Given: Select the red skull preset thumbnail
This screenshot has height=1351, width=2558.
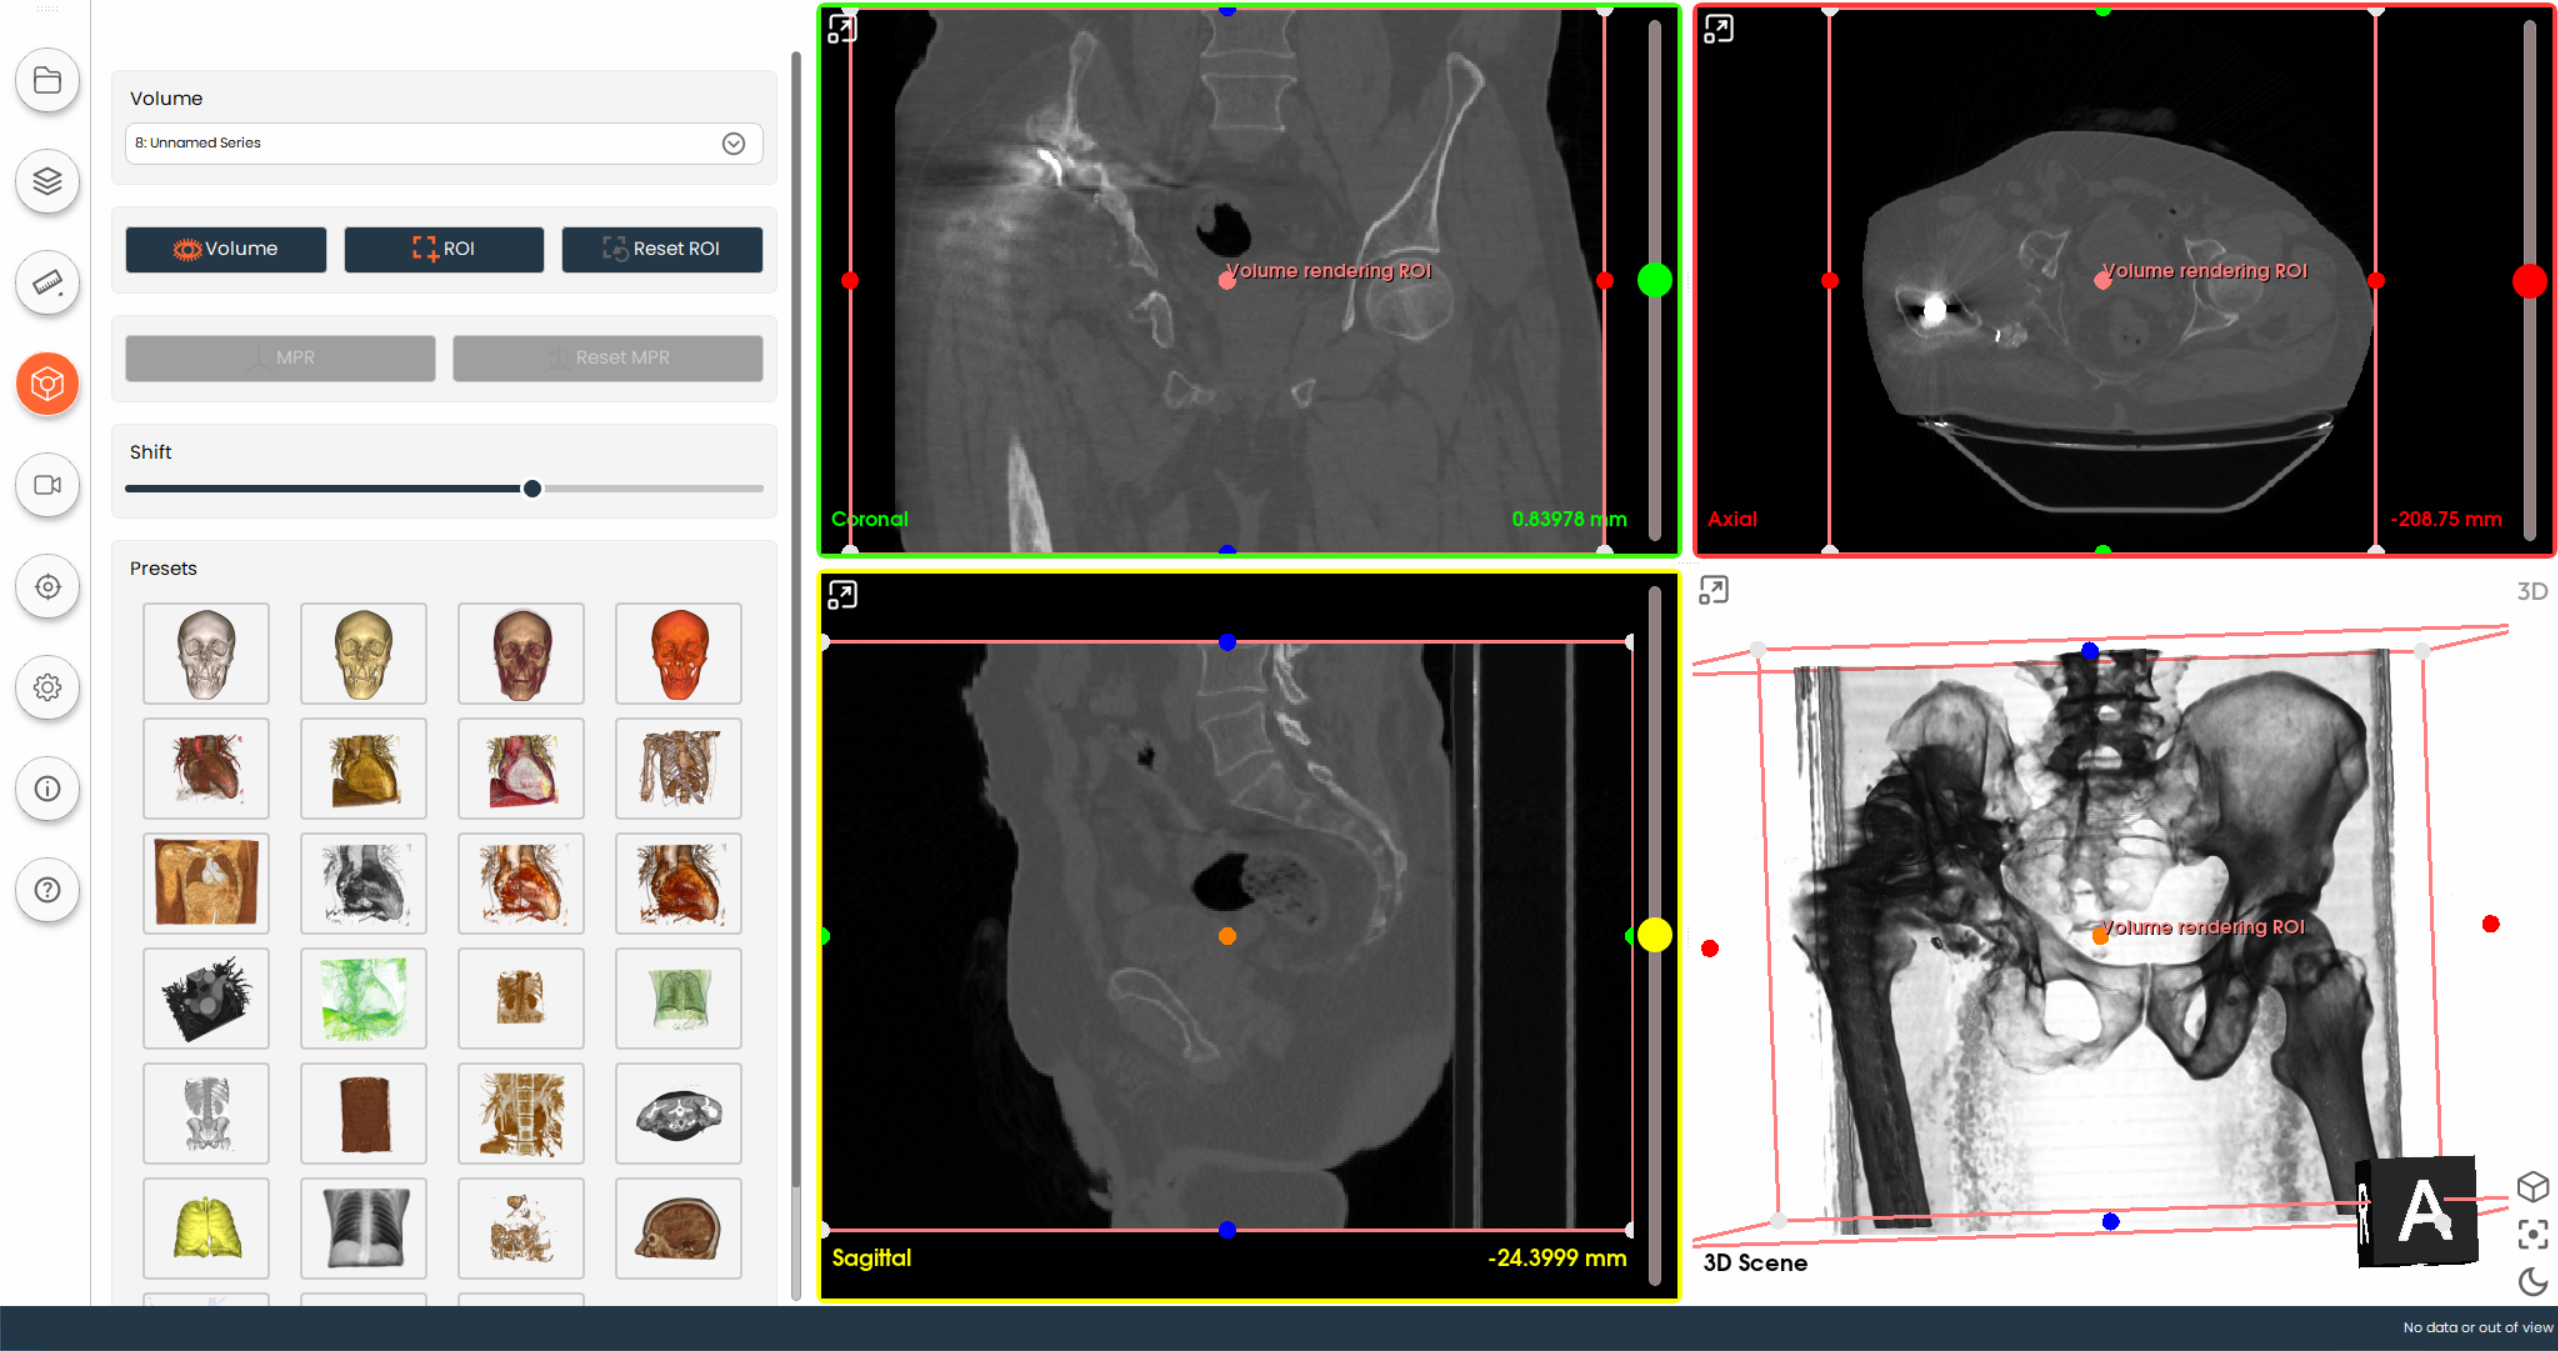Looking at the screenshot, I should pyautogui.click(x=678, y=654).
